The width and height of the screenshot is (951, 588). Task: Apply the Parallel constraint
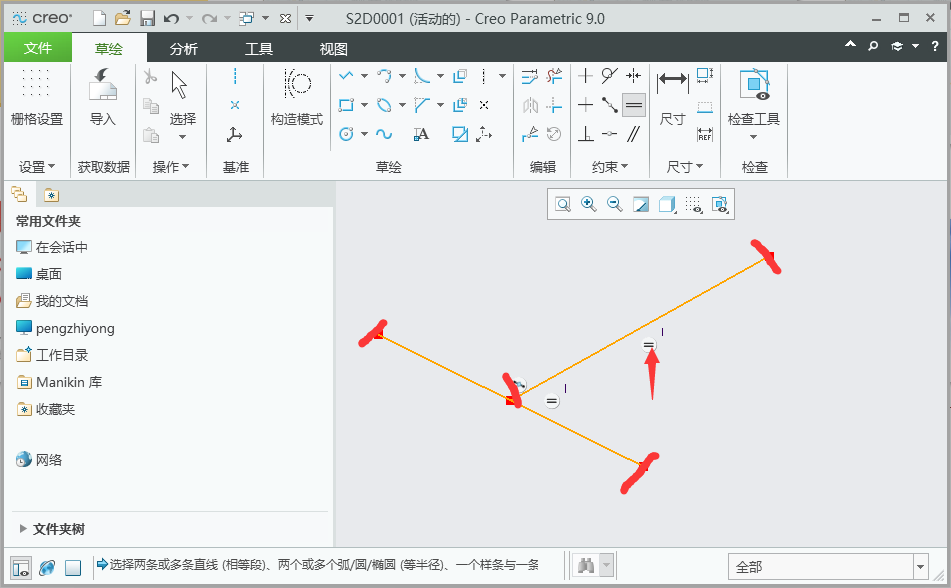pos(634,134)
